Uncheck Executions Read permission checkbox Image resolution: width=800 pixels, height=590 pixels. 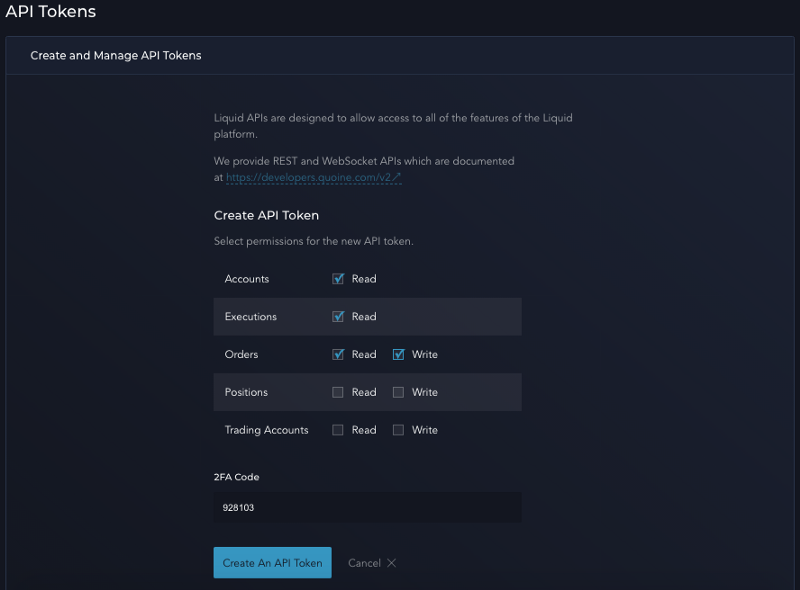coord(338,316)
